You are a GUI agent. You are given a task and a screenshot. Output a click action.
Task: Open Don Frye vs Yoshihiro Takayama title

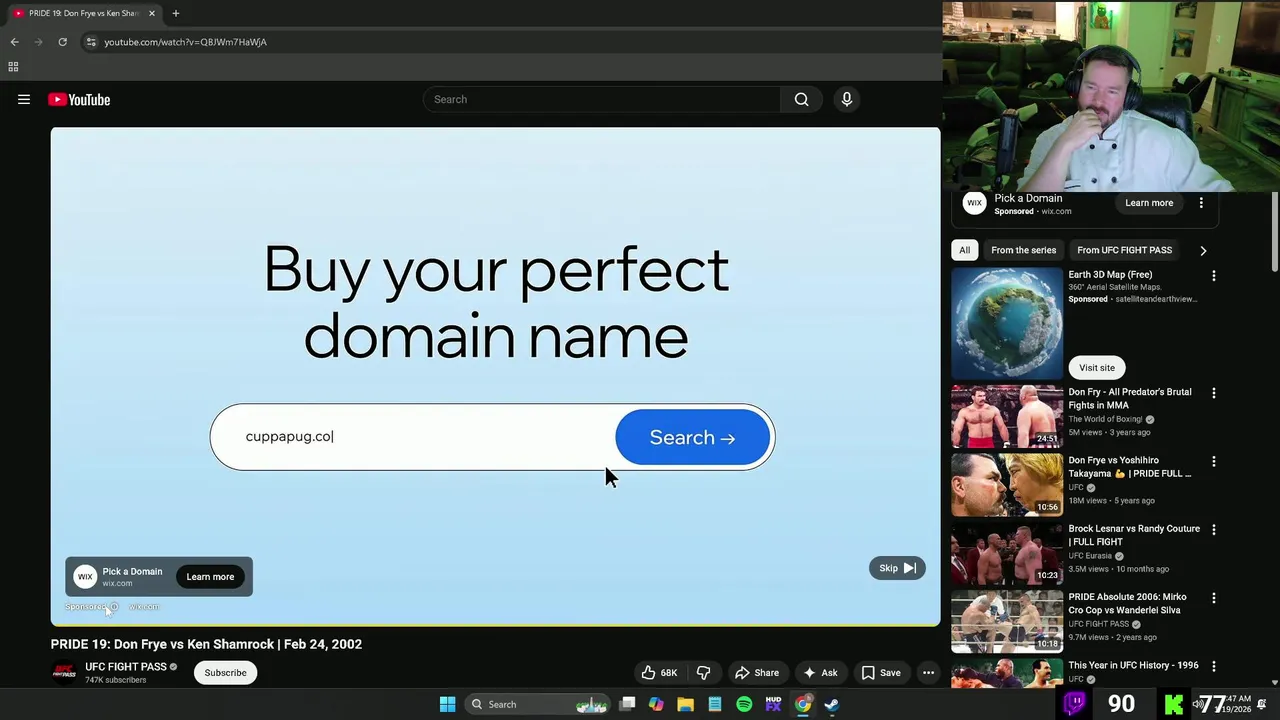pyautogui.click(x=1130, y=467)
